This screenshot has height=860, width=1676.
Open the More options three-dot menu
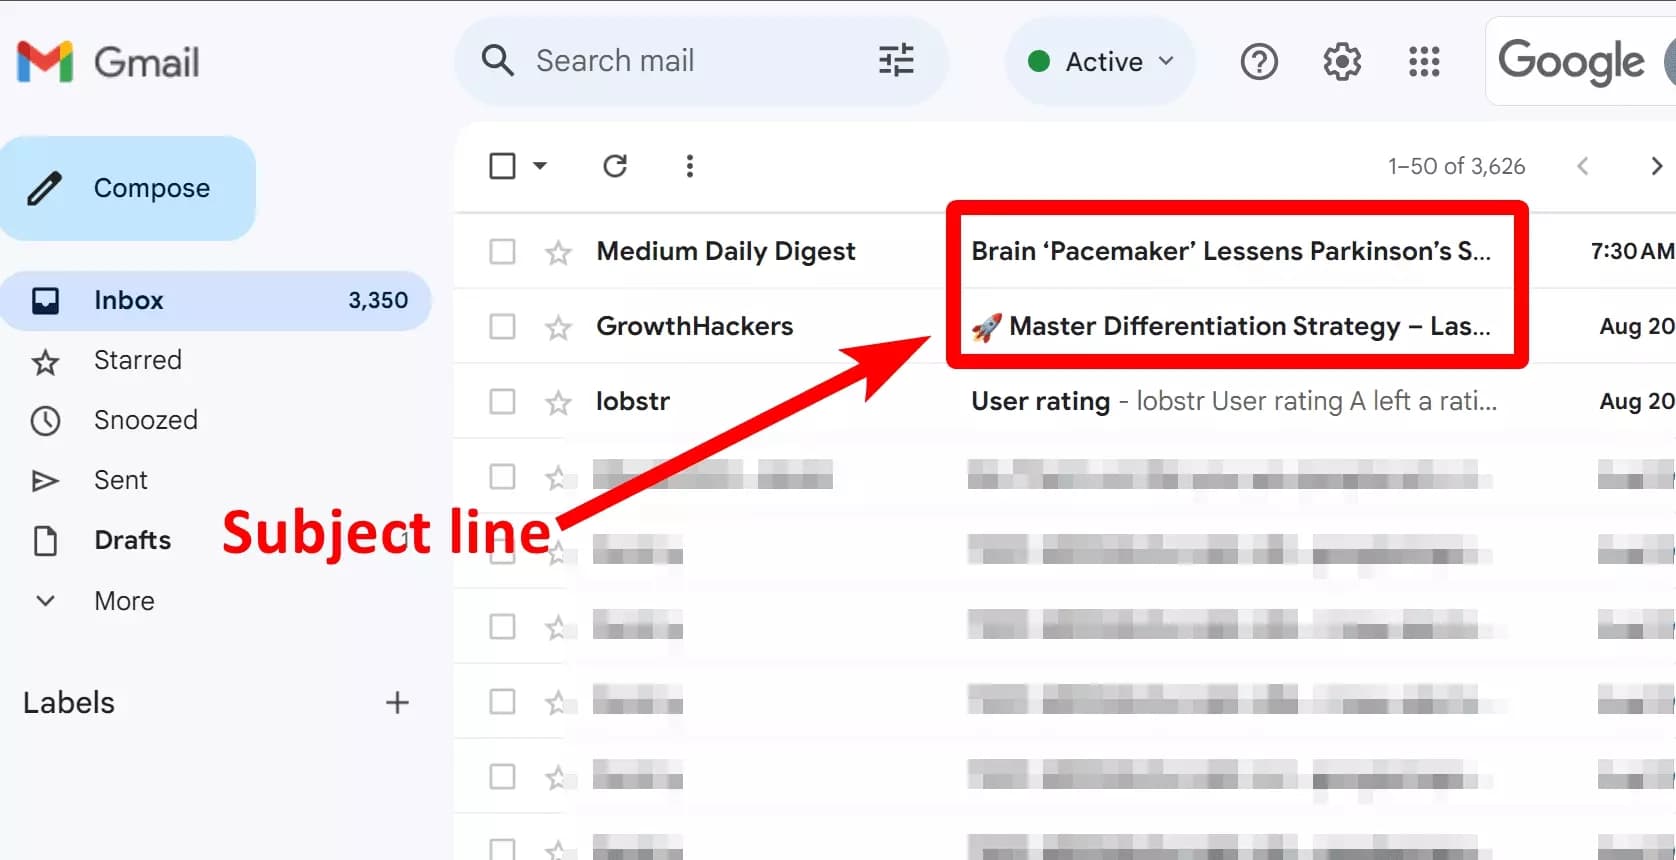coord(689,166)
